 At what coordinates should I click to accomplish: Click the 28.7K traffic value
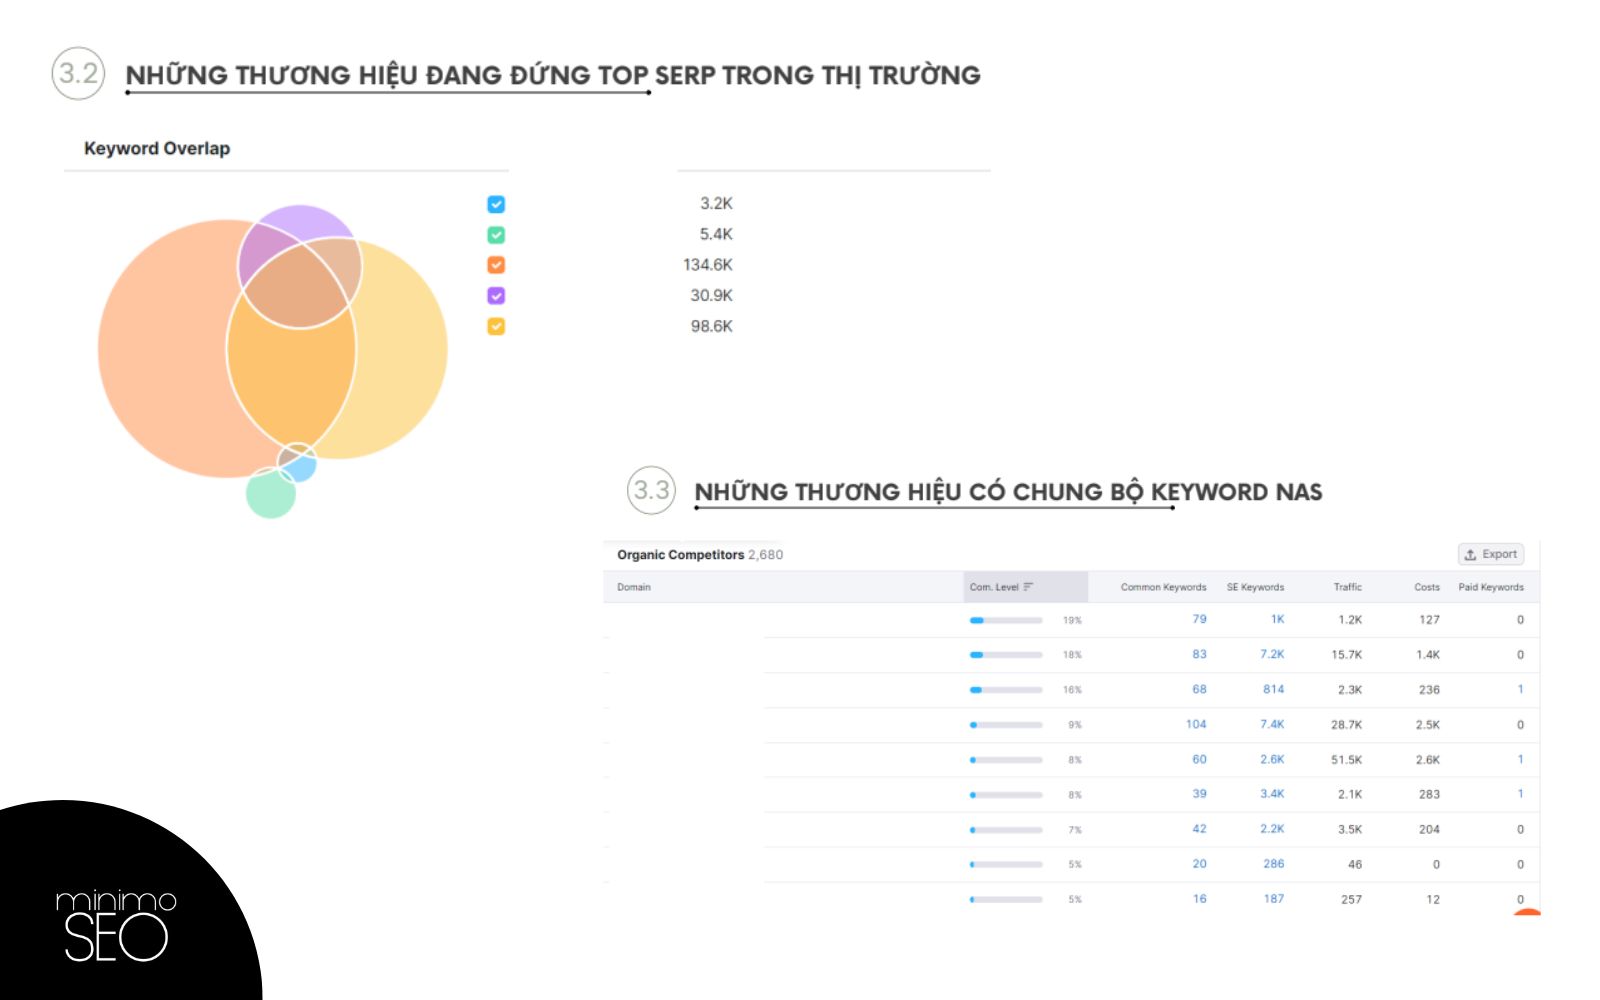tap(1346, 725)
